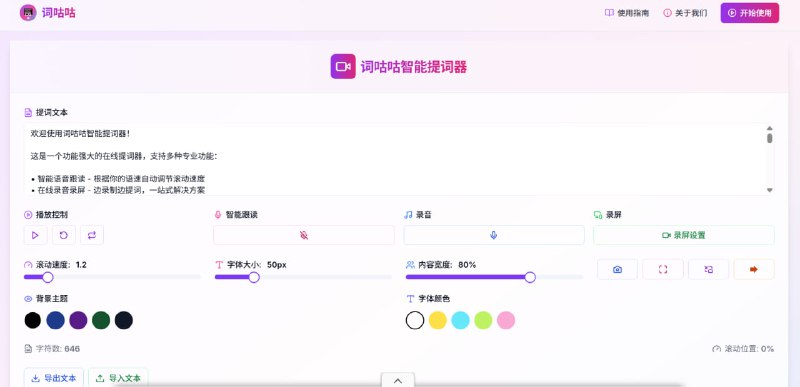
Task: Start playback with the play button
Action: coord(36,235)
